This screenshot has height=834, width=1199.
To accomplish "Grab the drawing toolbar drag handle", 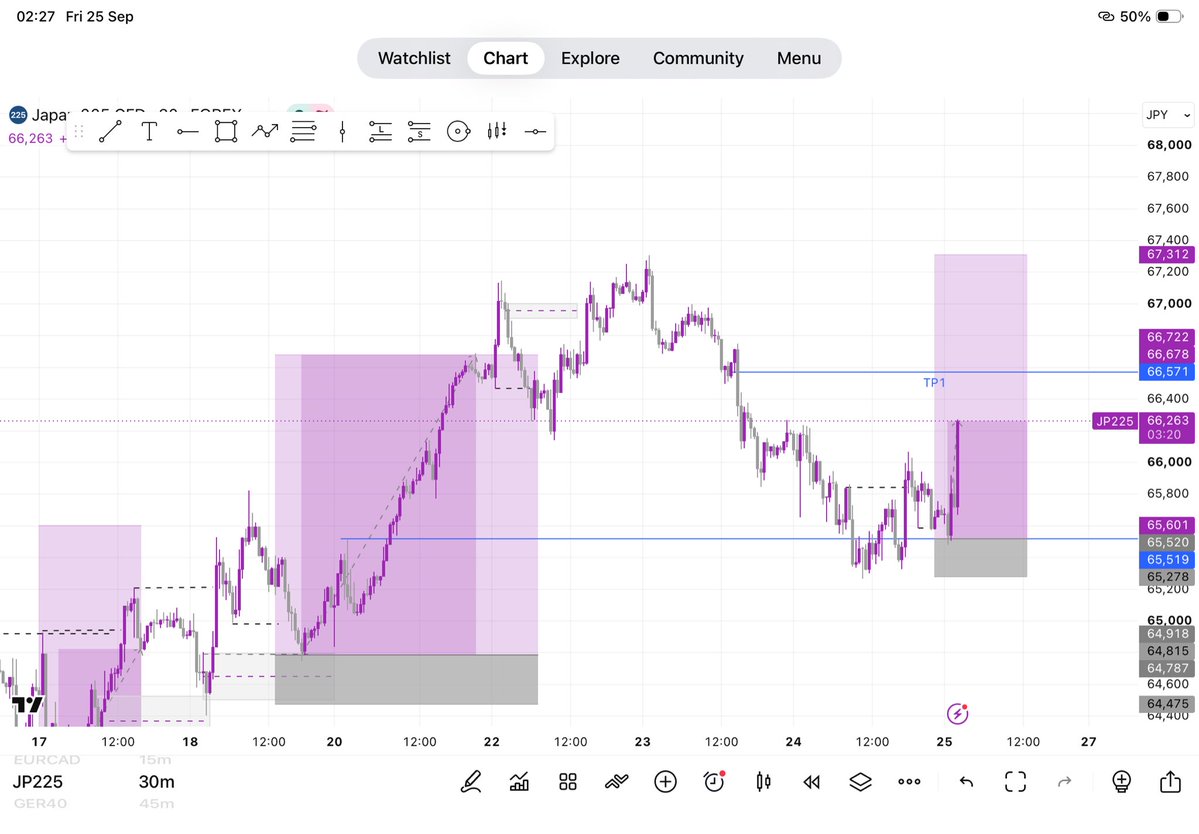I will (78, 131).
